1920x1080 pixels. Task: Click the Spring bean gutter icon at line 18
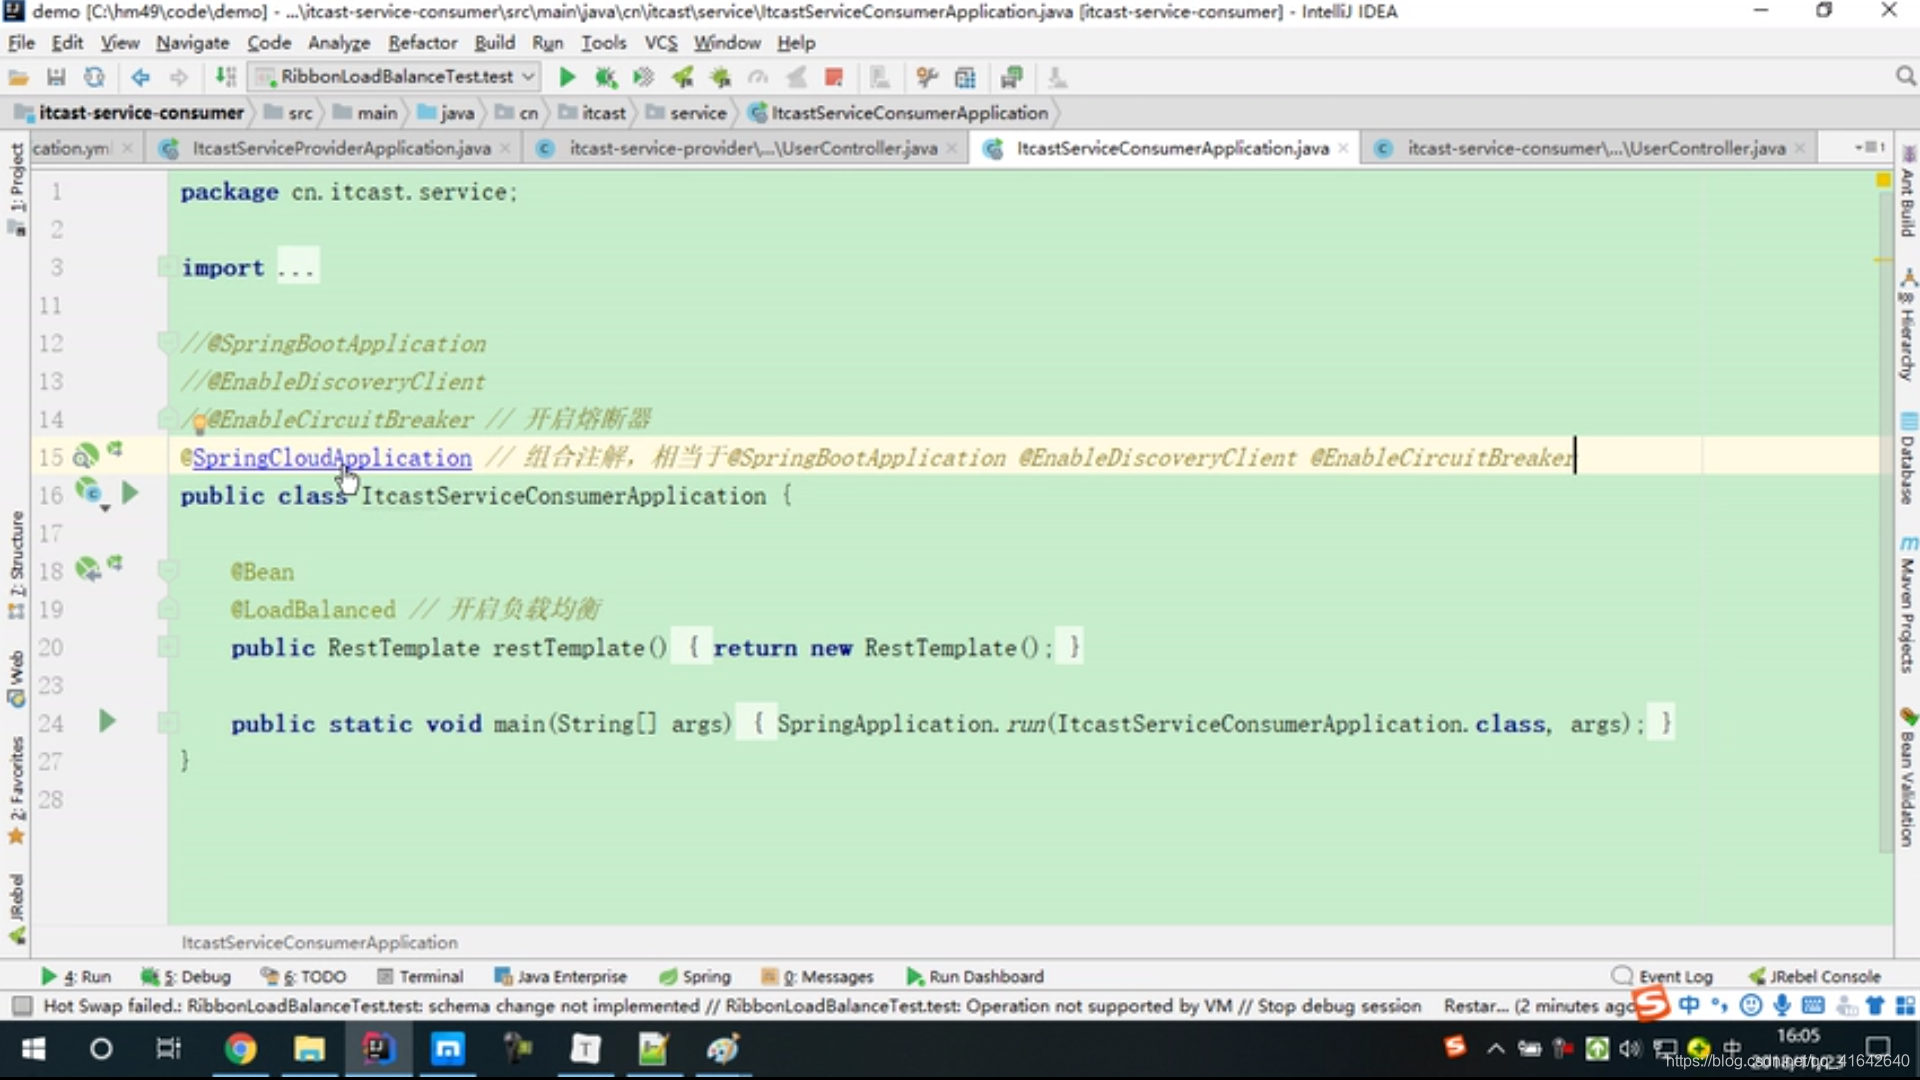click(88, 569)
